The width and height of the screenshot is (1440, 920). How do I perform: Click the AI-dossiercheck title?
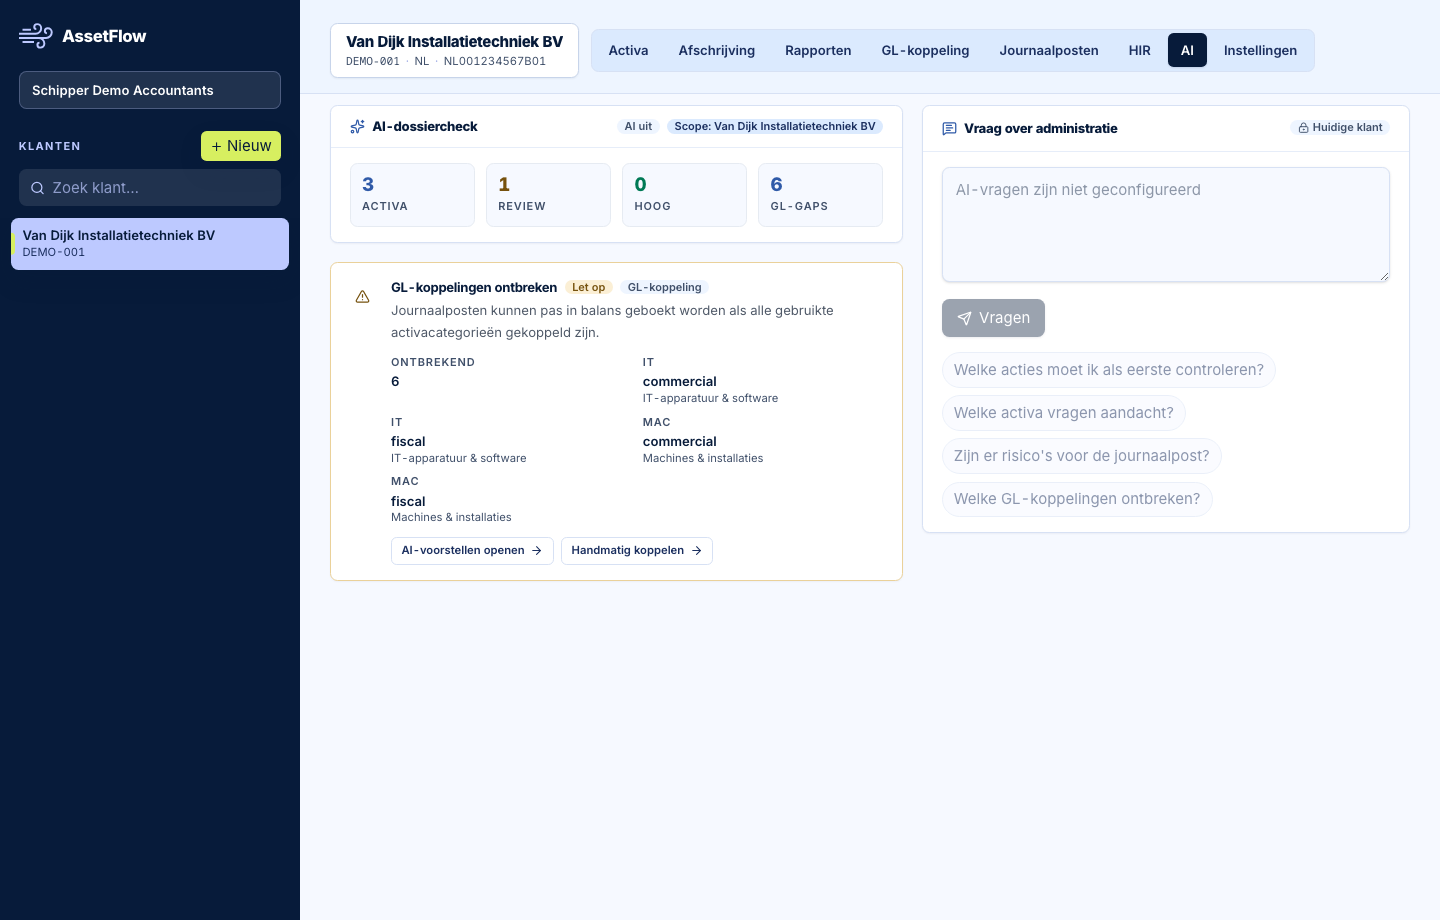click(x=425, y=127)
